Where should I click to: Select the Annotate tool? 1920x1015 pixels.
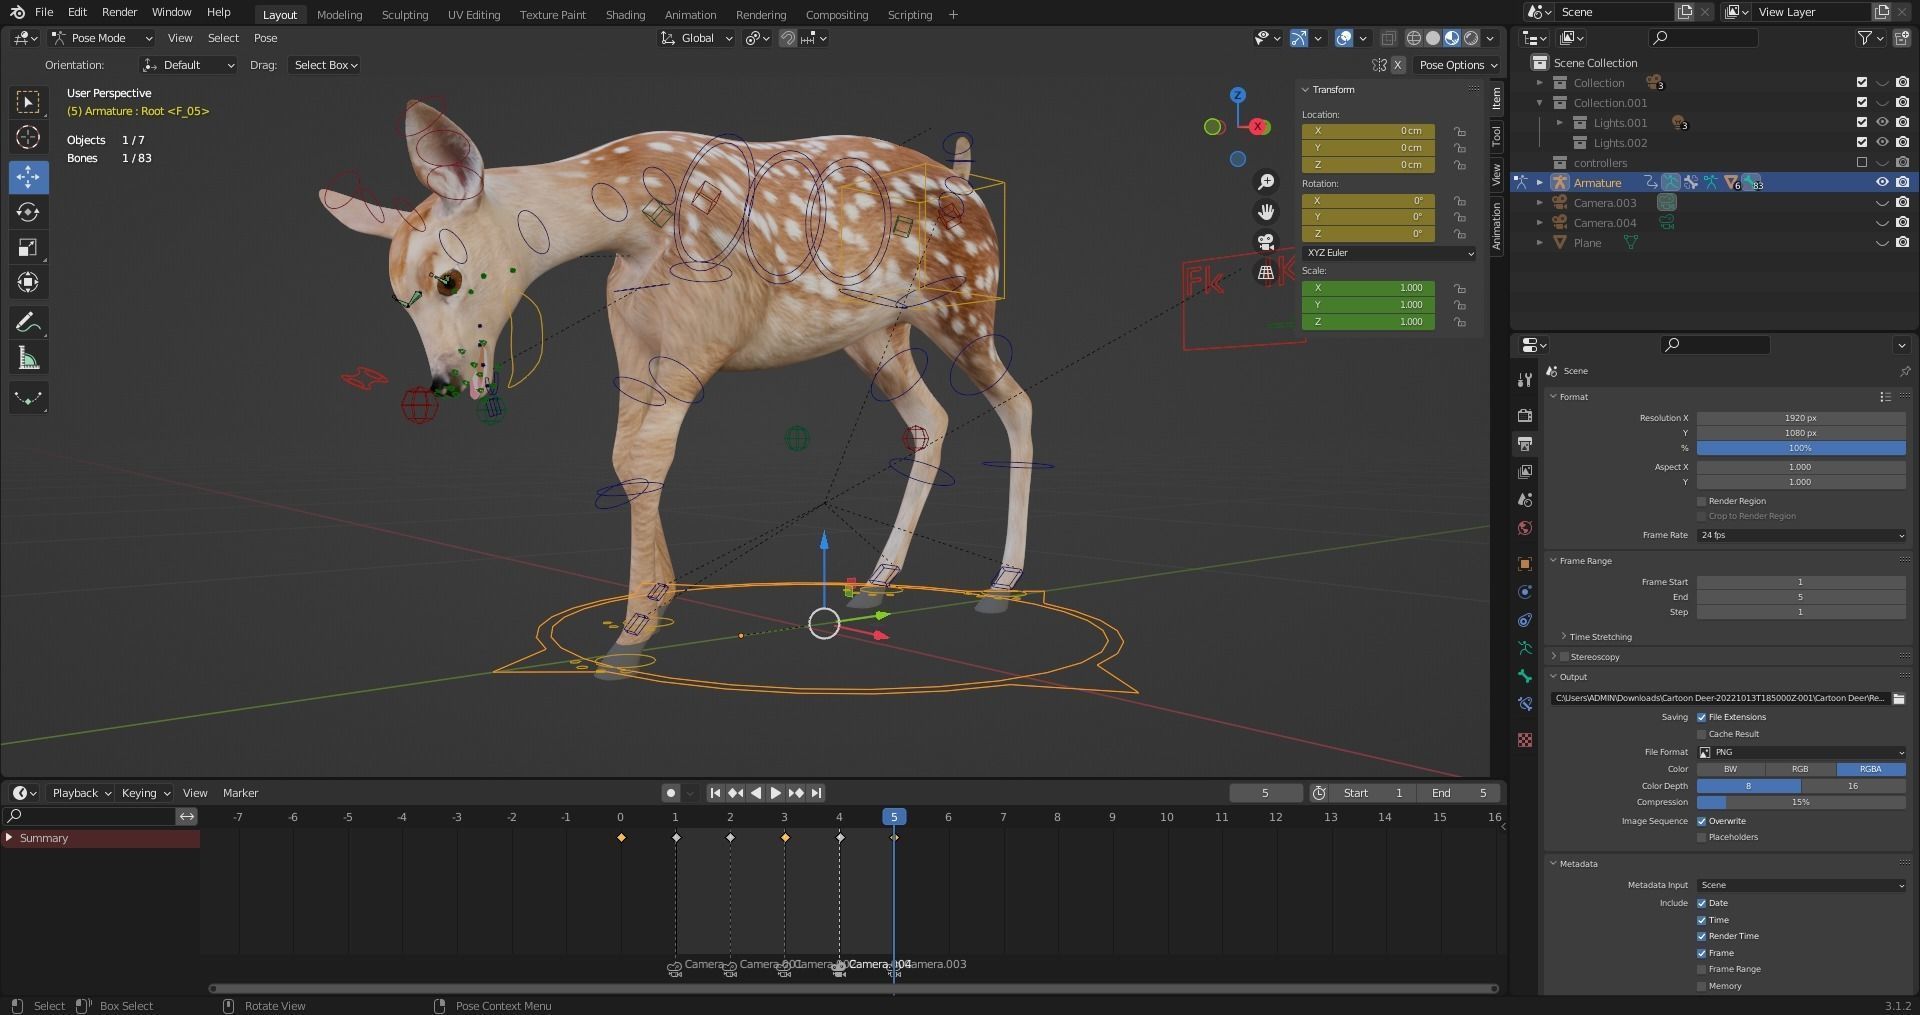pos(28,322)
